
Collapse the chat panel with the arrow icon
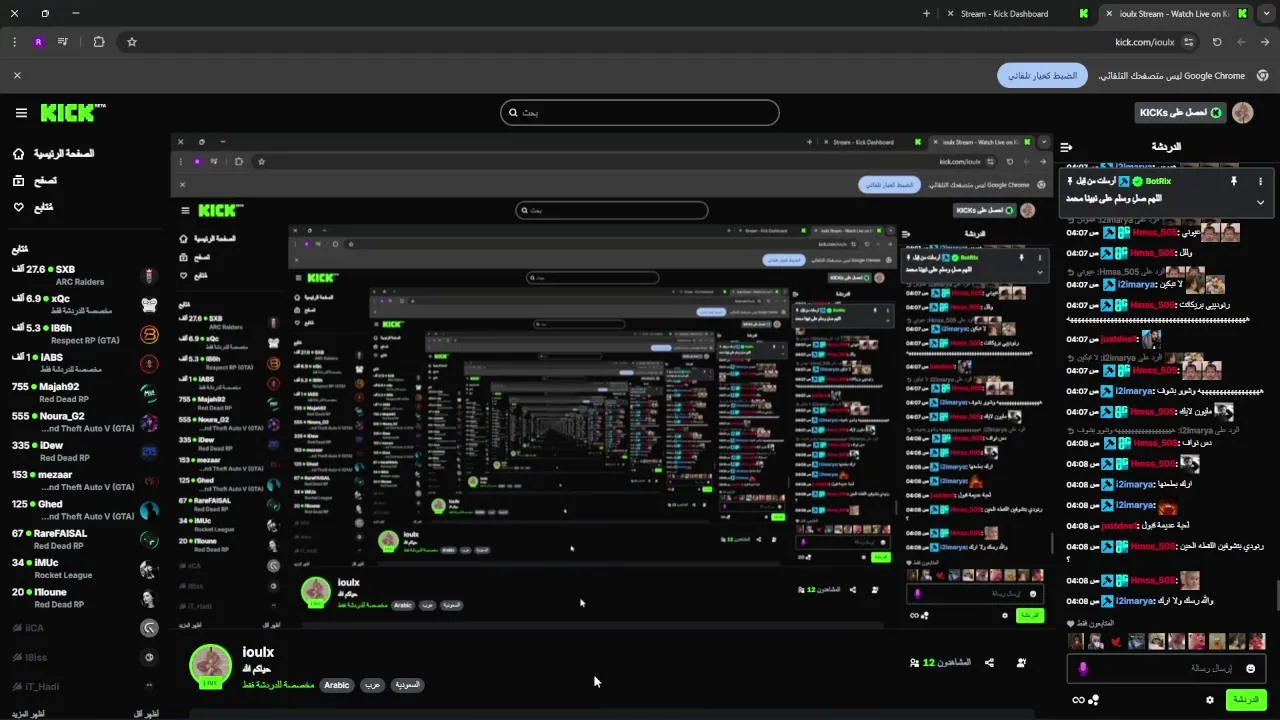pos(1066,147)
